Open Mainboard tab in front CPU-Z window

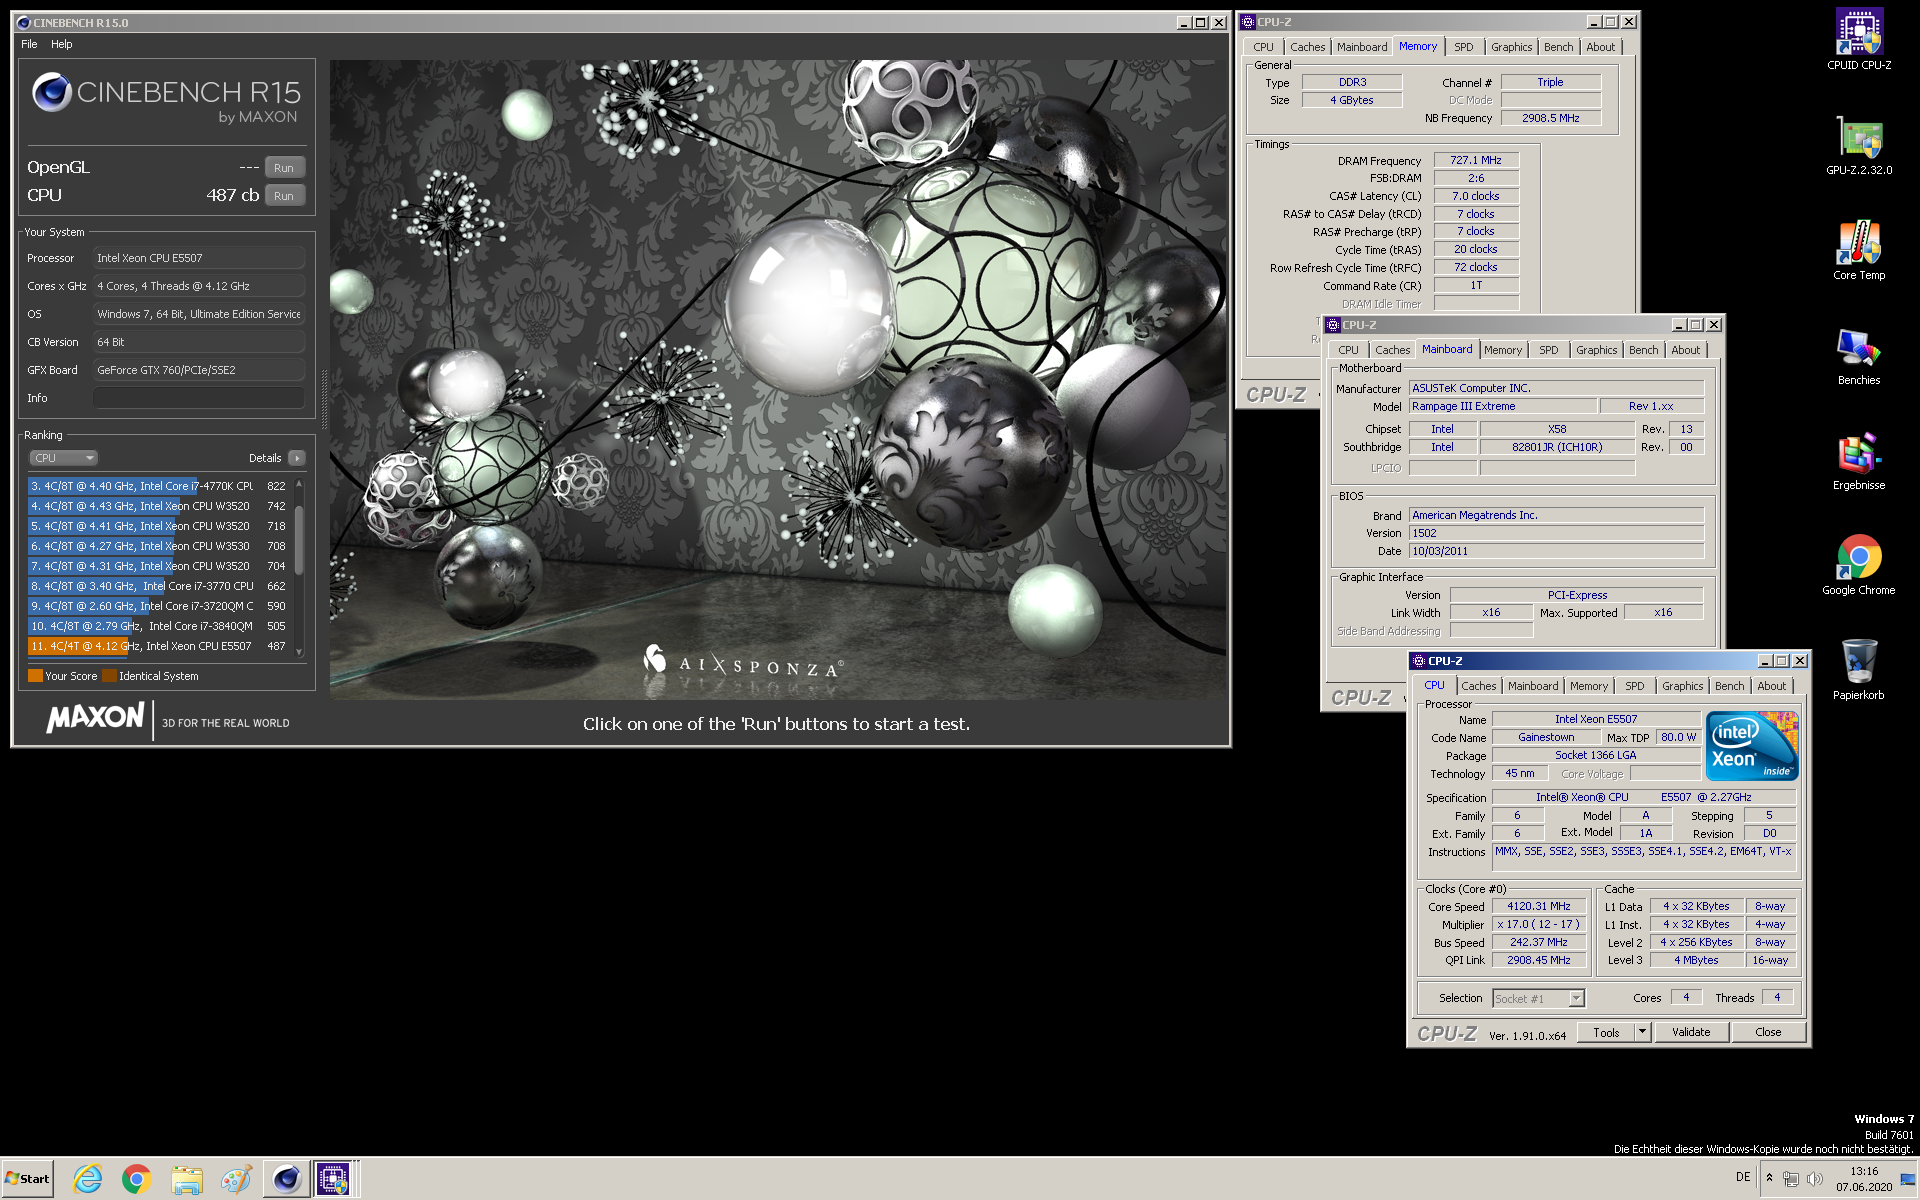[x=1533, y=686]
